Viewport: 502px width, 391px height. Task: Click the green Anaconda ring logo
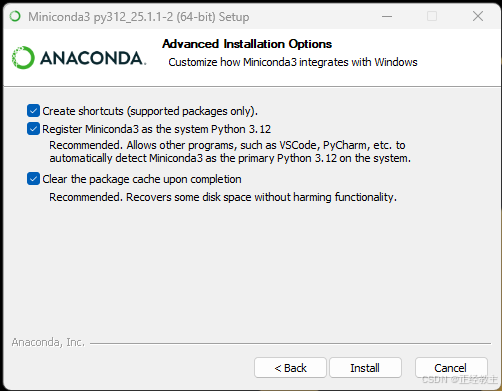(23, 58)
